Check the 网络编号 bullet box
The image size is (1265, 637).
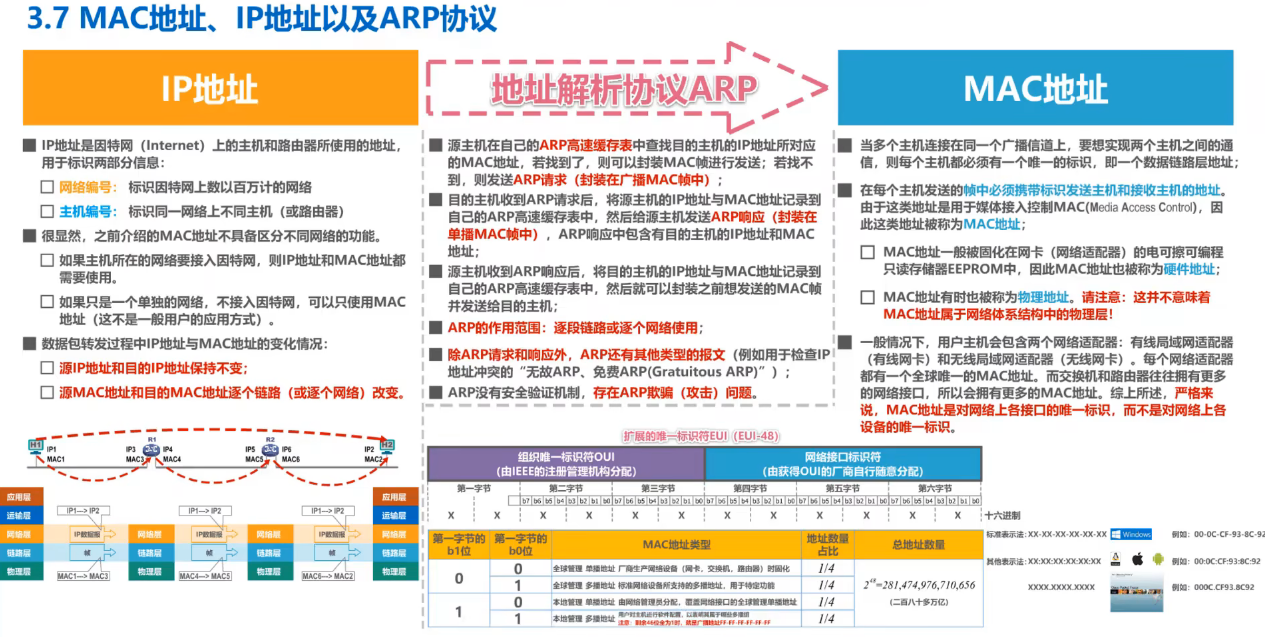(47, 187)
